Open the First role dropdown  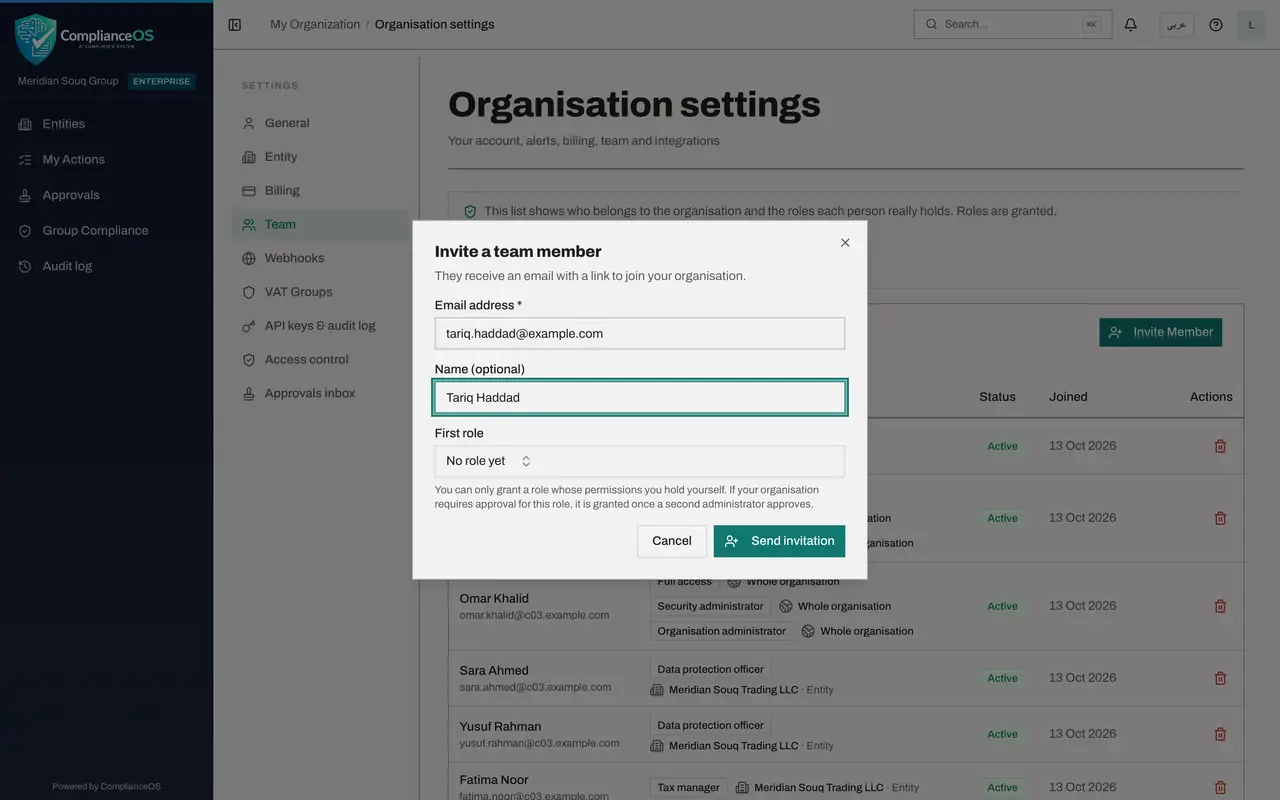(x=640, y=461)
